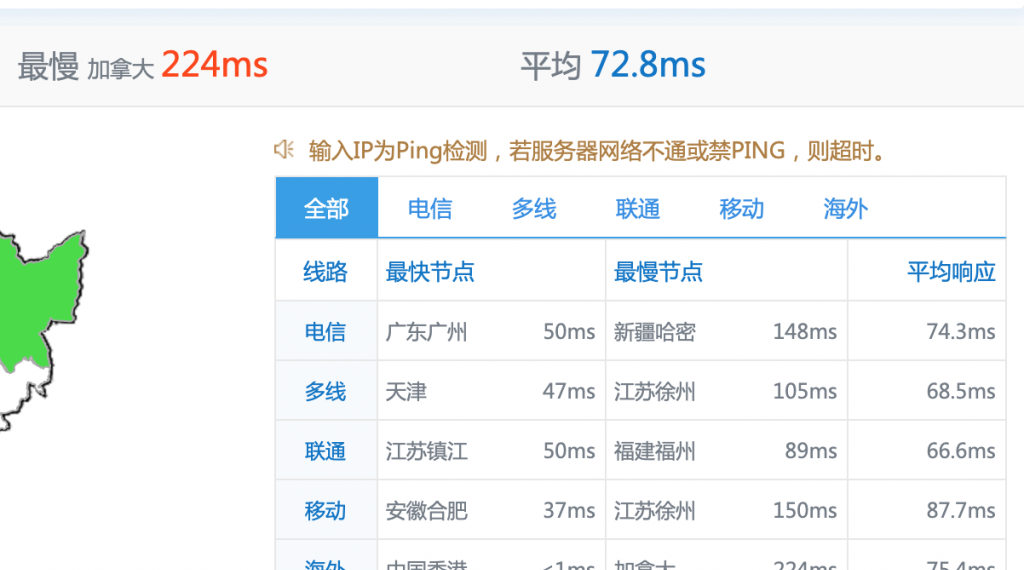Open the 移动 tab
Viewport: 1024px width, 570px height.
point(741,209)
